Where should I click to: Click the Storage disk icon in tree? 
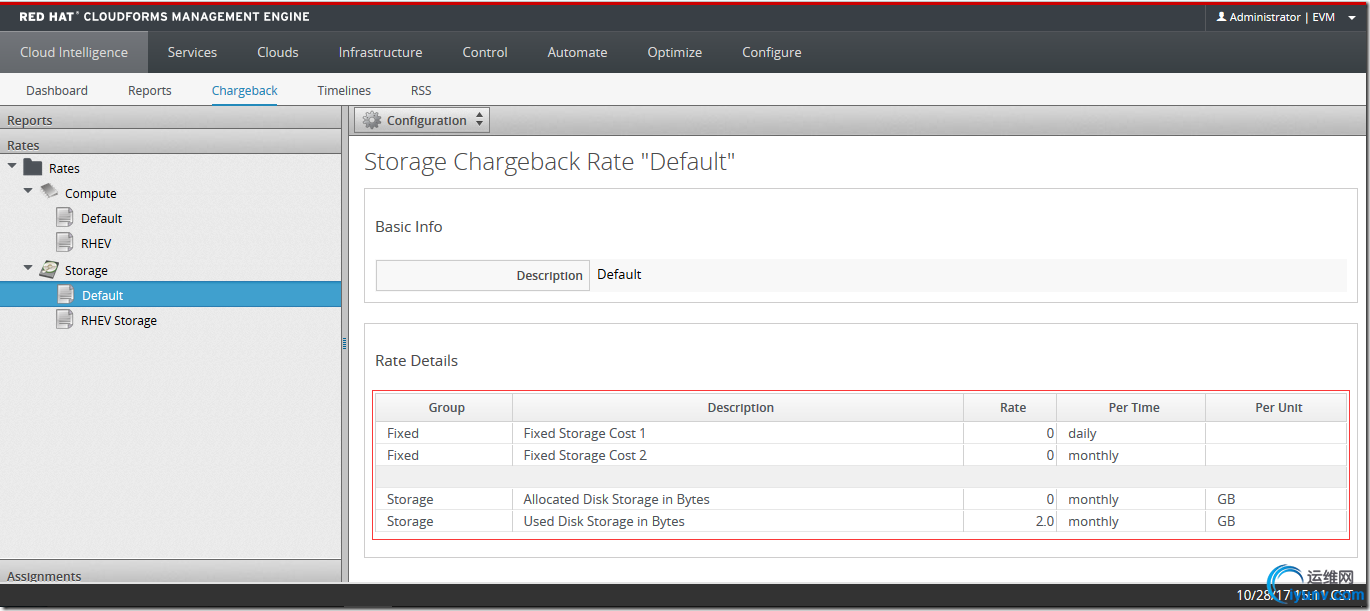[x=49, y=269]
